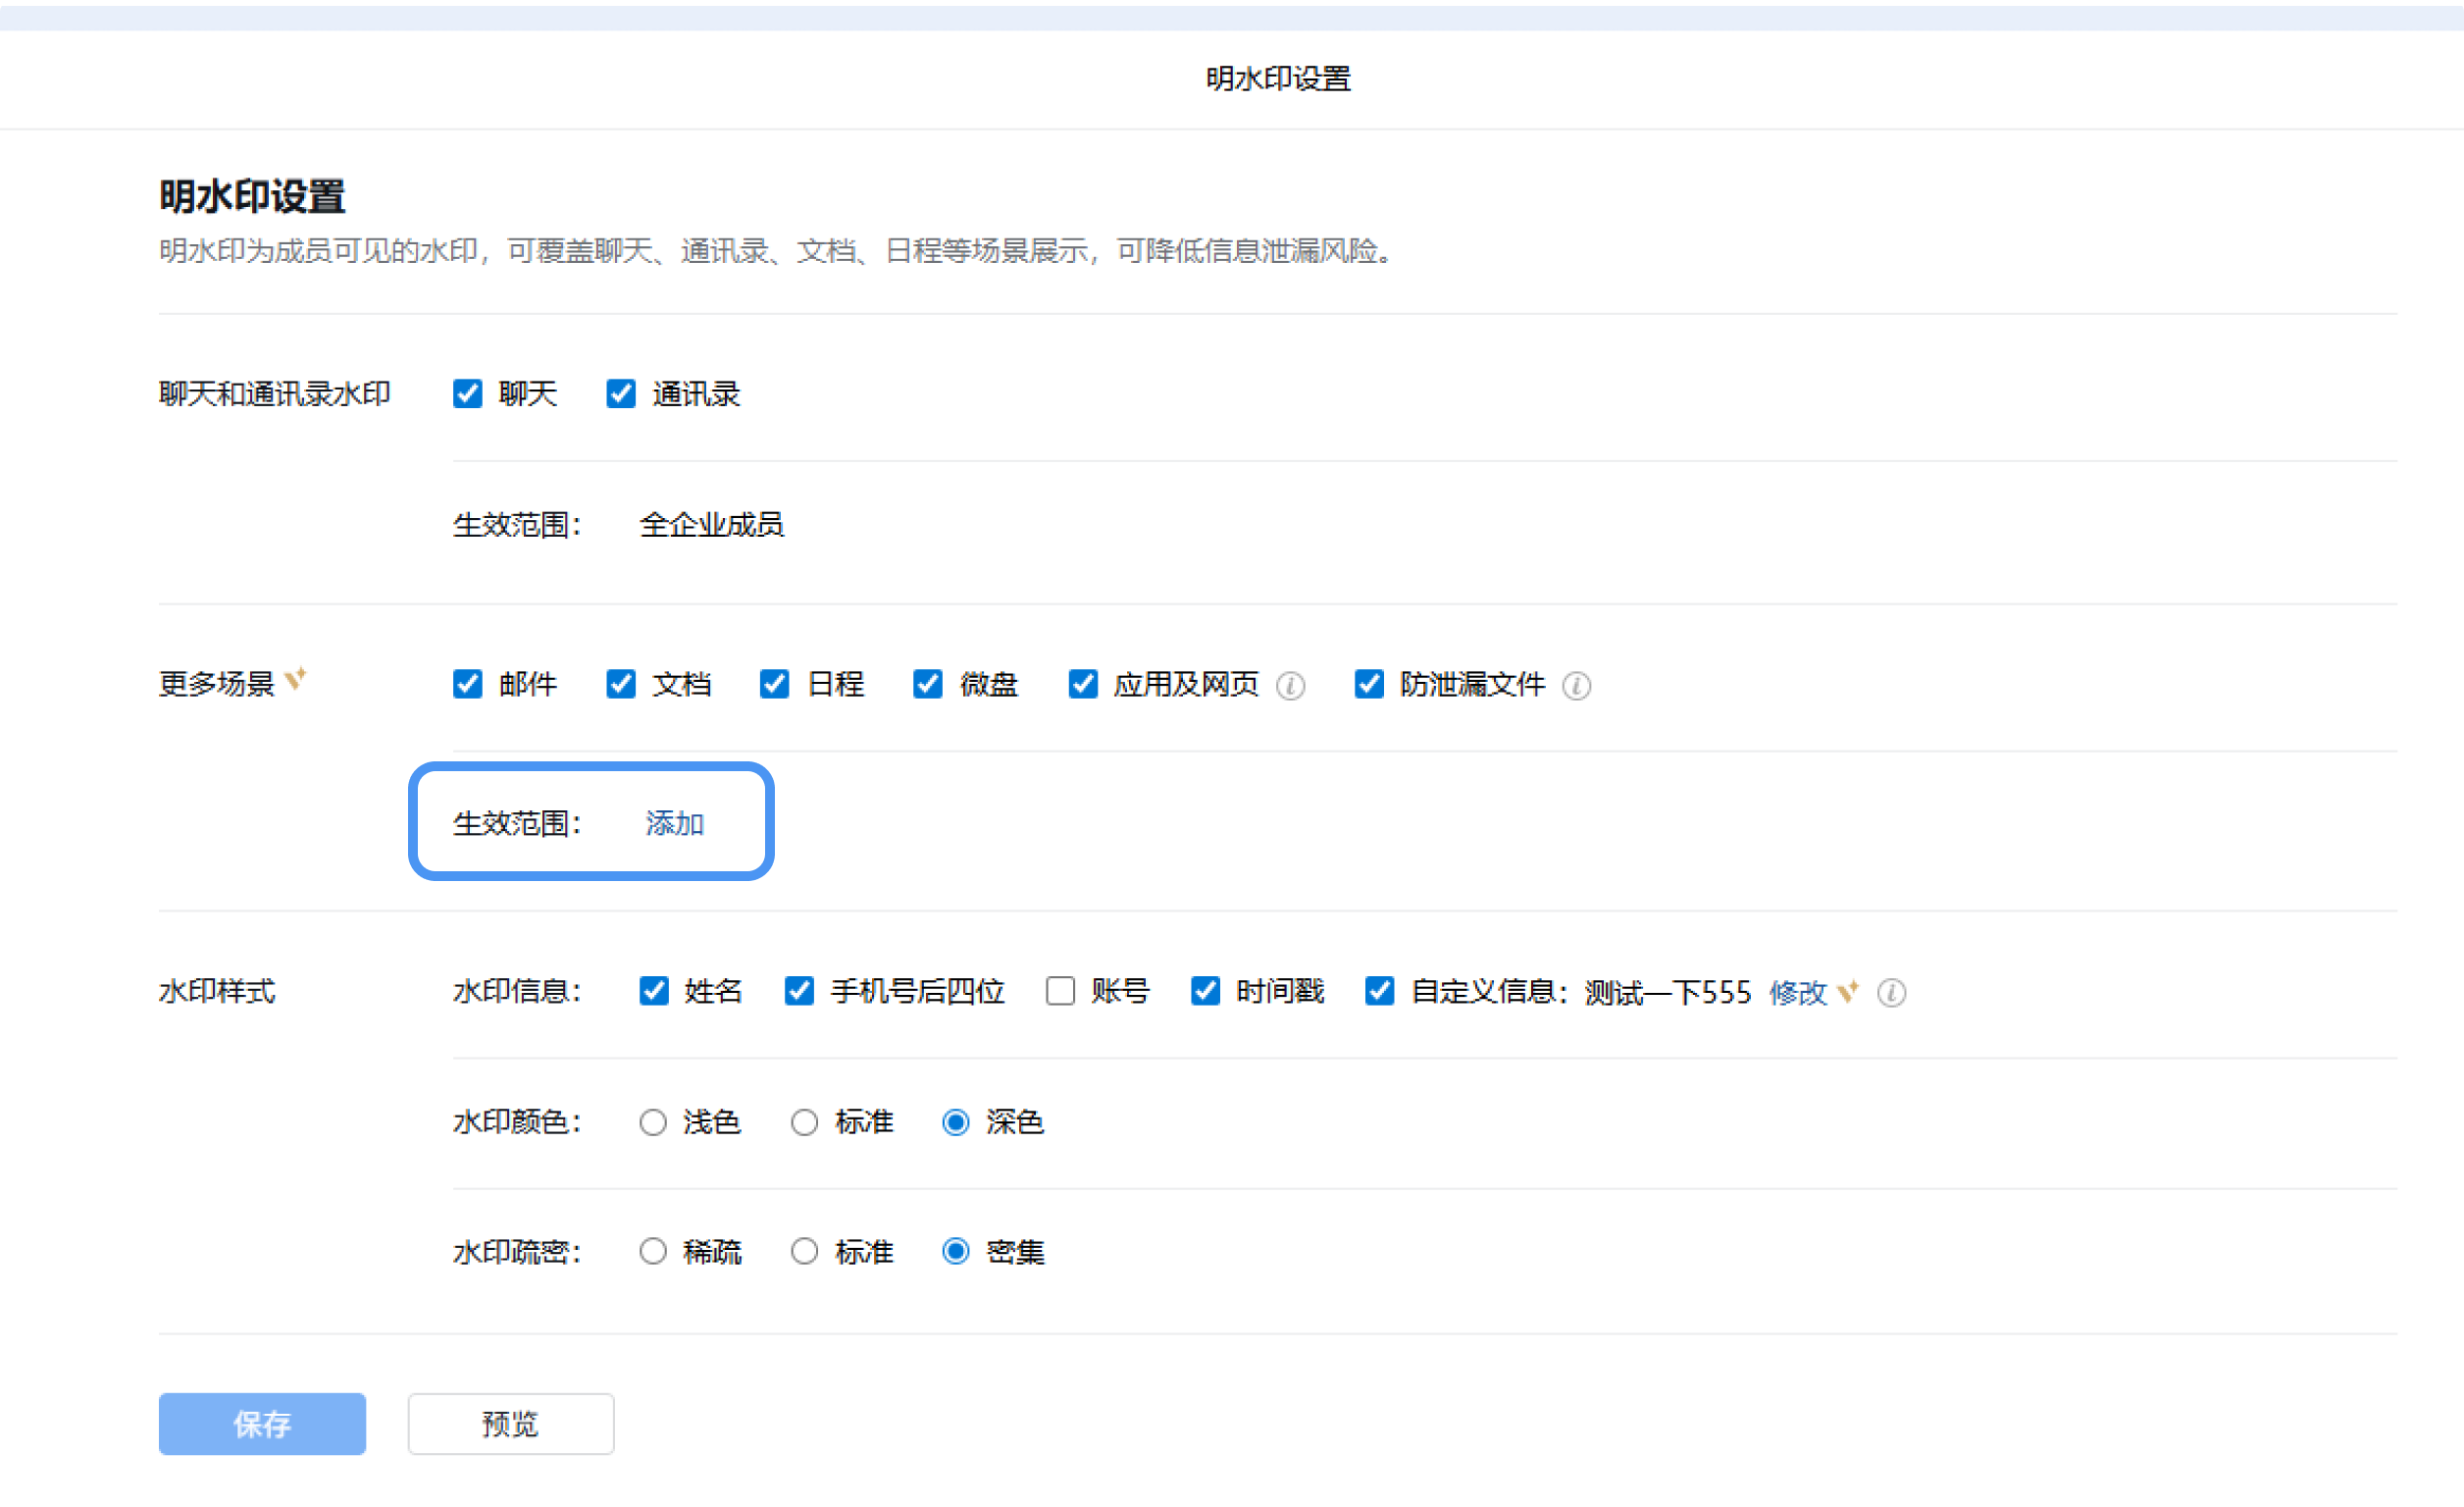Select 标准 watermark density
This screenshot has height=1507, width=2464.
(804, 1252)
